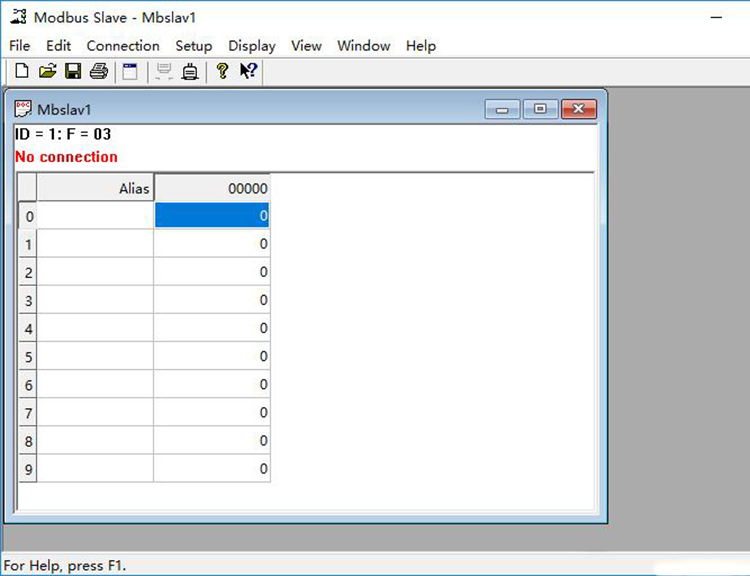
Task: Click the Disconnect toolbar icon
Action: click(x=190, y=72)
